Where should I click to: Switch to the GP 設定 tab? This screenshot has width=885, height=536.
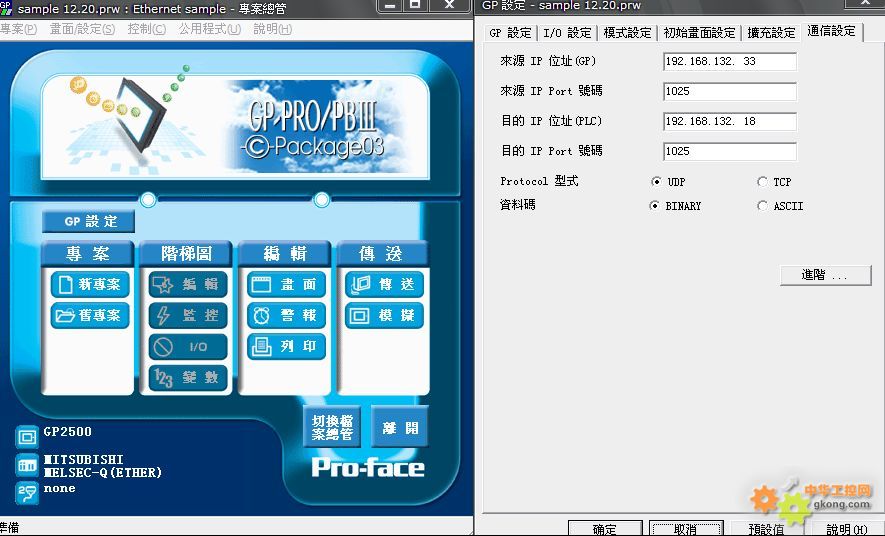pos(511,33)
